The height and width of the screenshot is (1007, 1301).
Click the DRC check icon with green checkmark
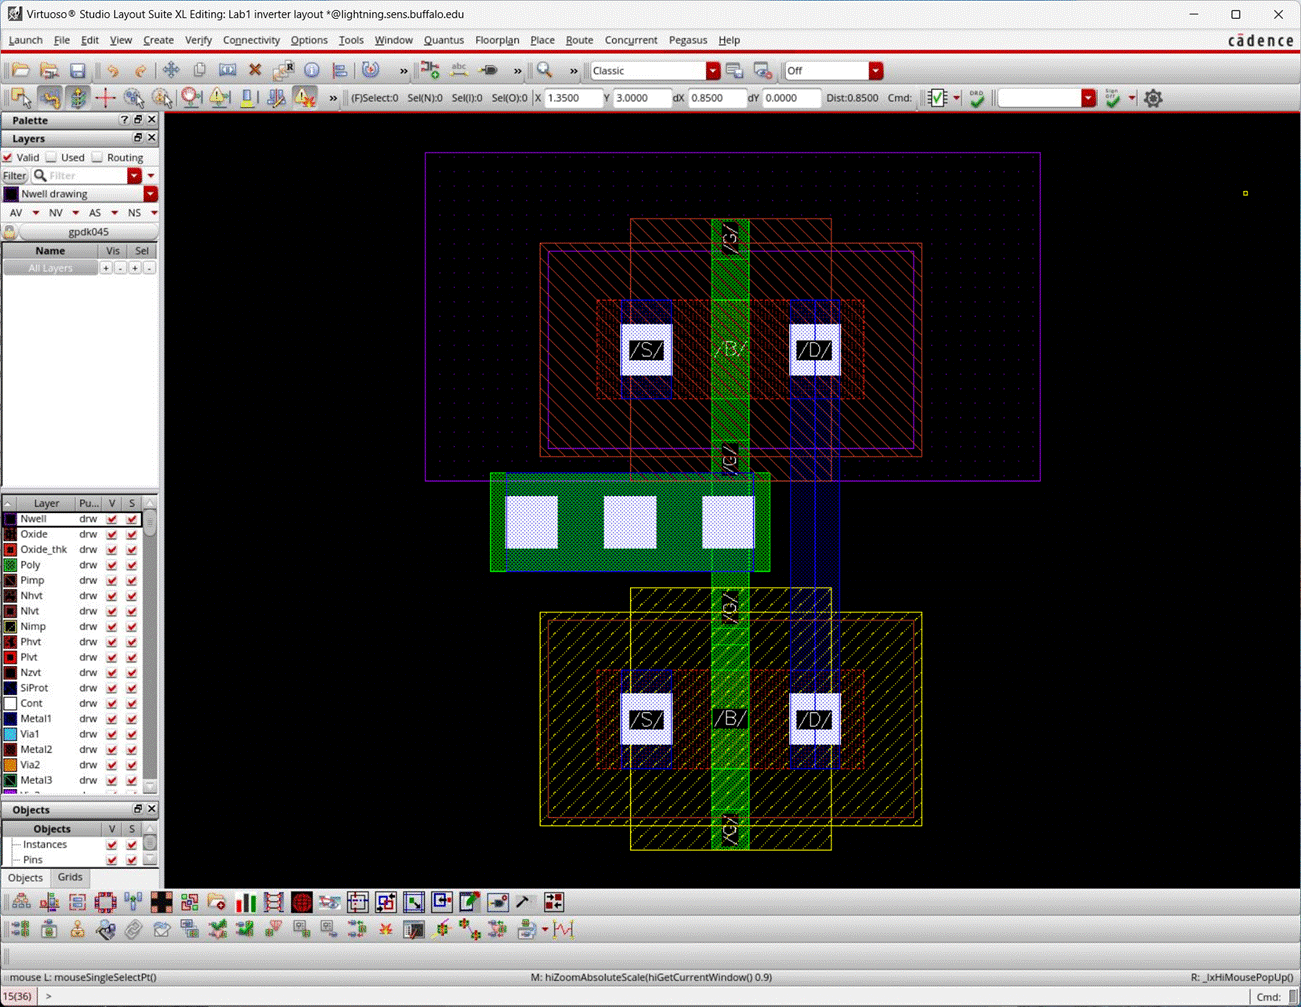(977, 99)
